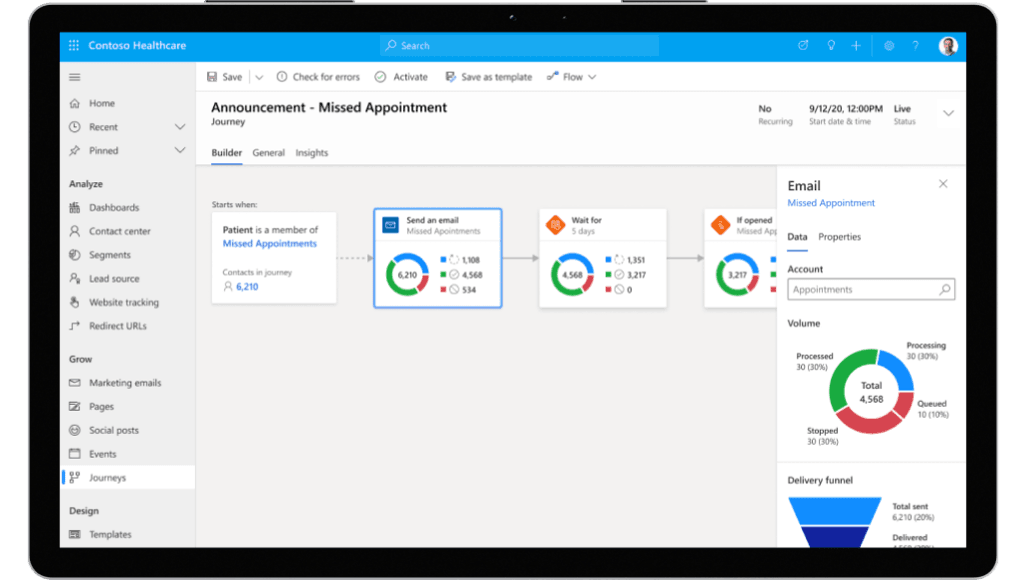This screenshot has width=1028, height=580.
Task: Open the settings gear icon
Action: point(889,46)
